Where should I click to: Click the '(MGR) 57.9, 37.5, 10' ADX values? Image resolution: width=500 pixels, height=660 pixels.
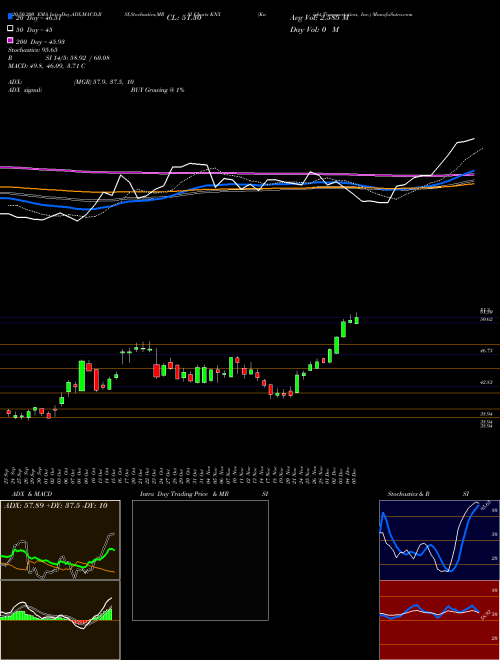pos(104,82)
